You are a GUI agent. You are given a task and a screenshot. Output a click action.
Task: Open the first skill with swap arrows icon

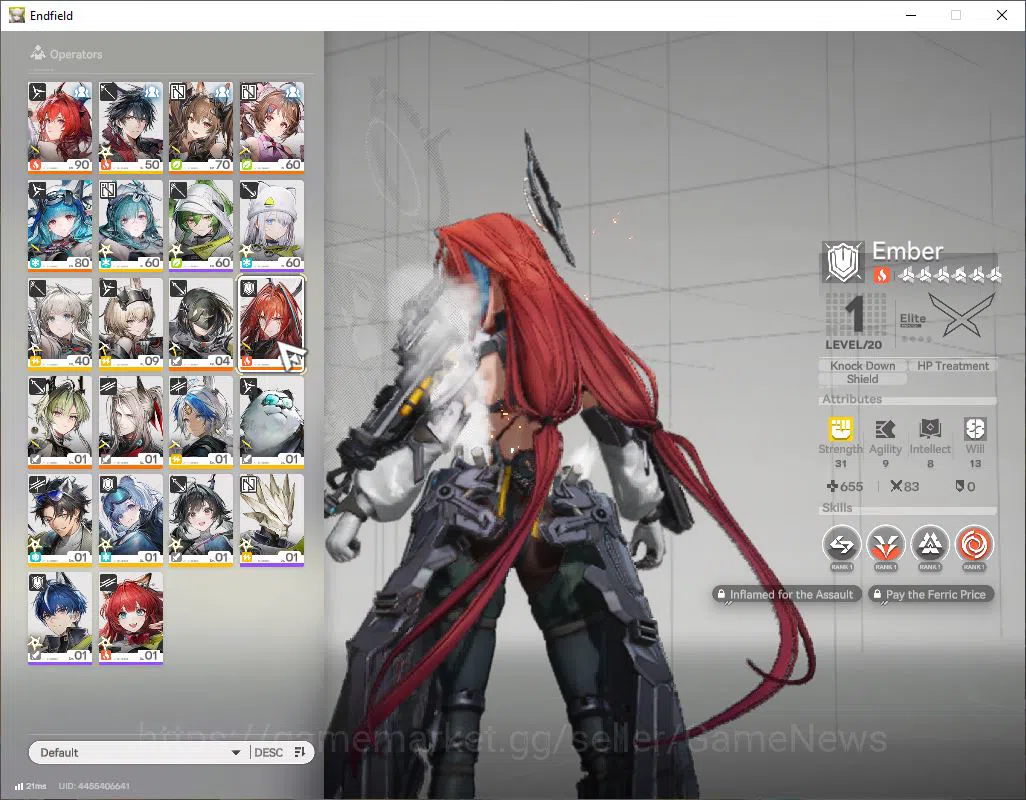pos(841,544)
